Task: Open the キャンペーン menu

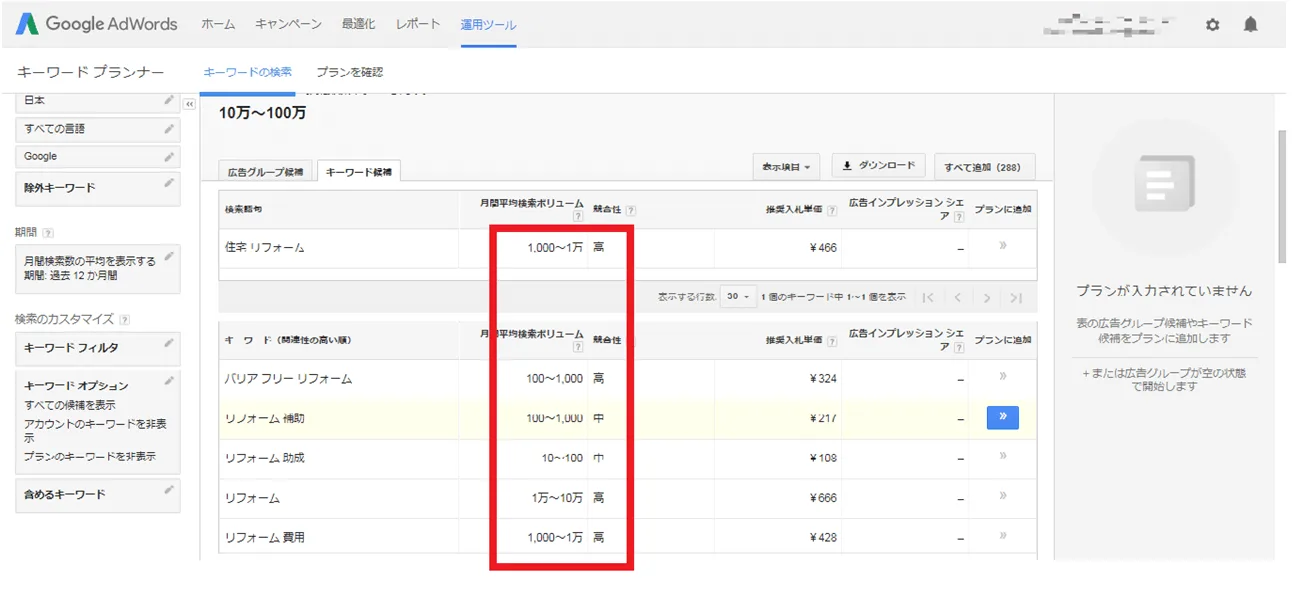Action: coord(288,24)
